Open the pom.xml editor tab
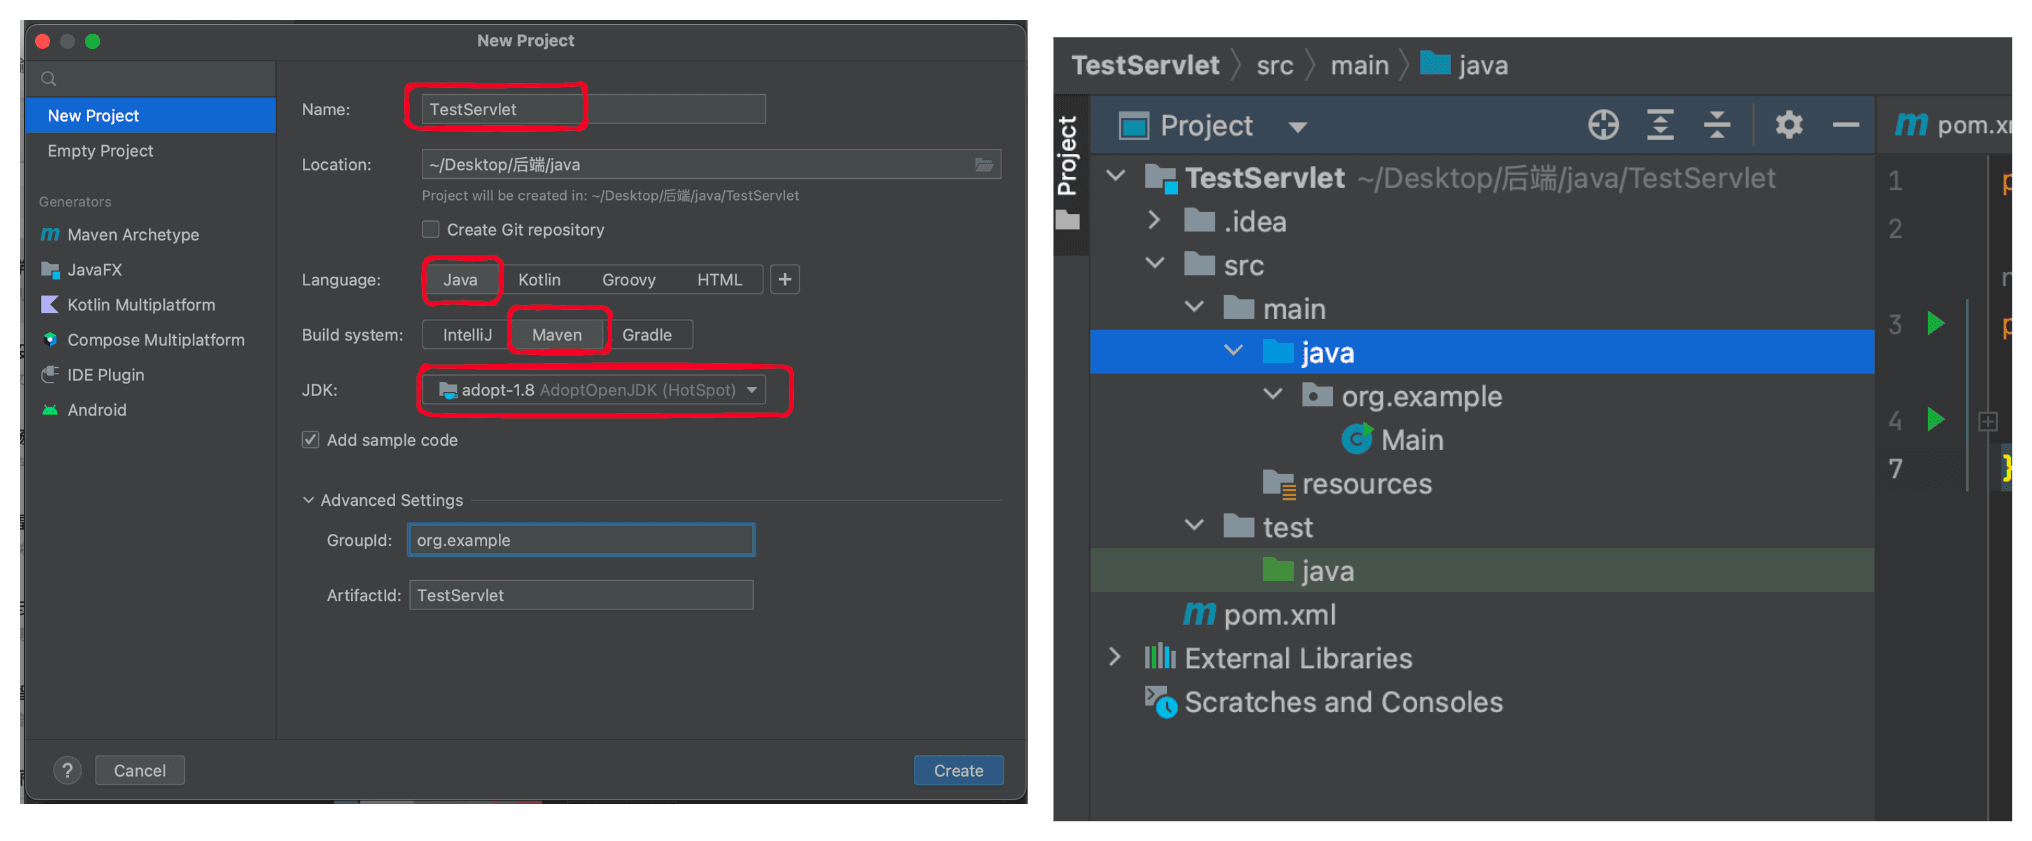Screen dimensions: 2032x841 (1953, 125)
